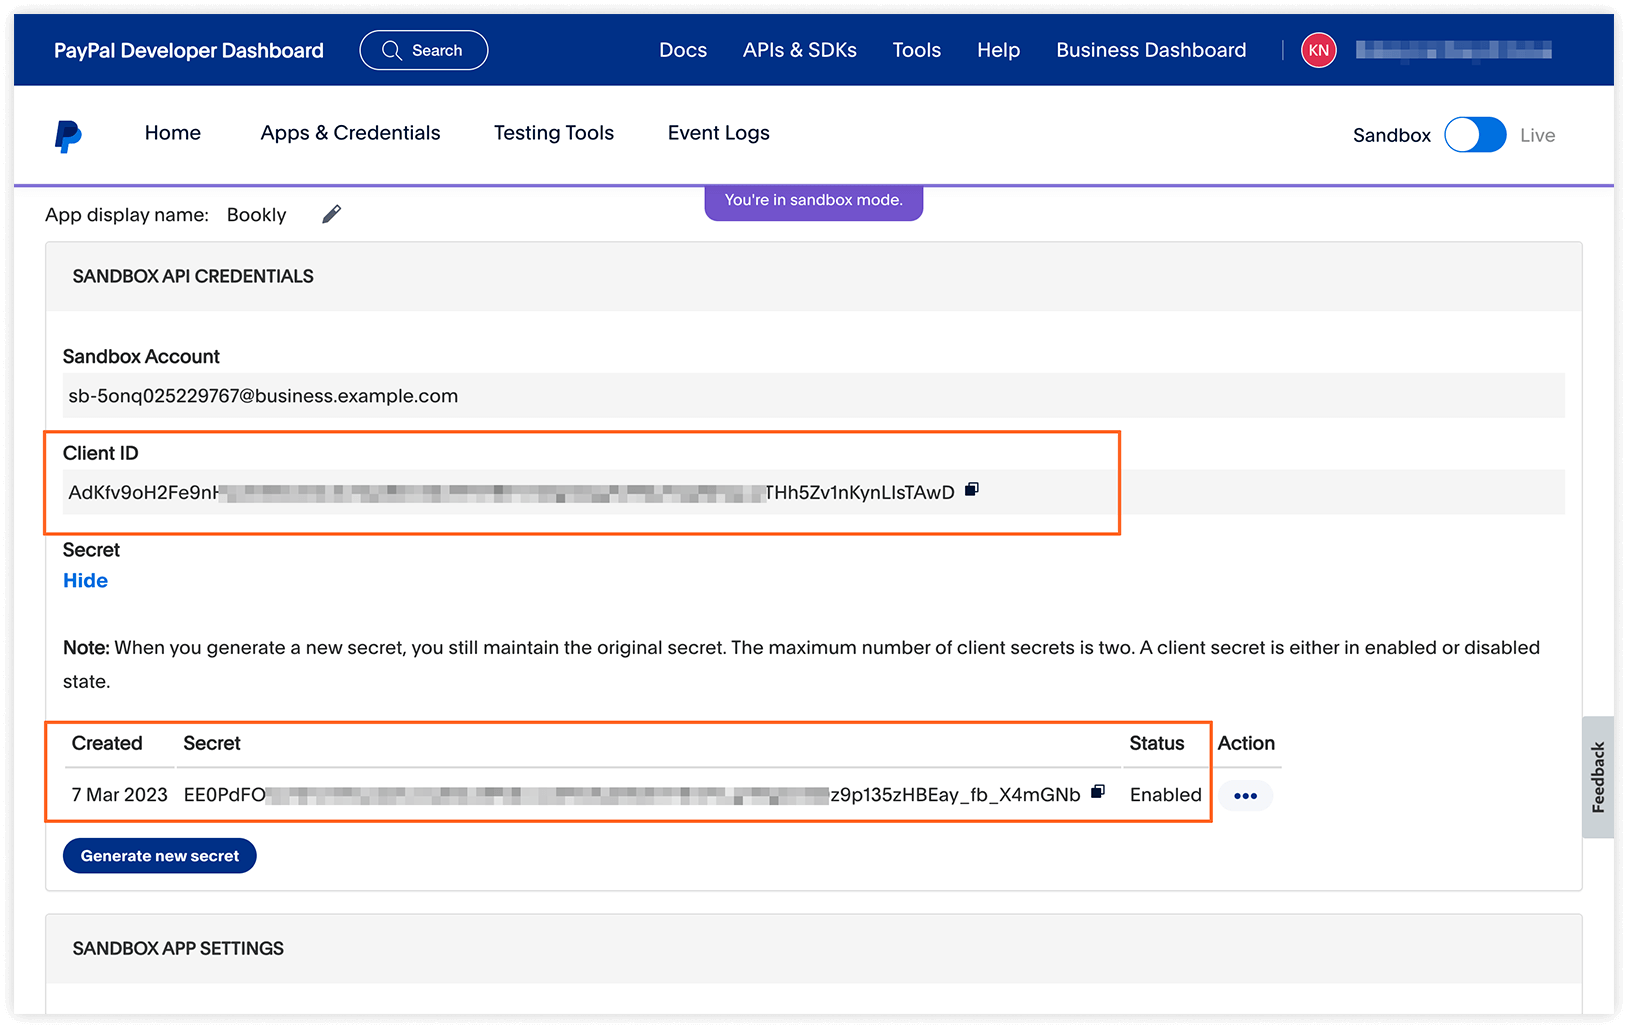Click the PayPal logo icon
Image resolution: width=1628 pixels, height=1028 pixels.
[68, 135]
